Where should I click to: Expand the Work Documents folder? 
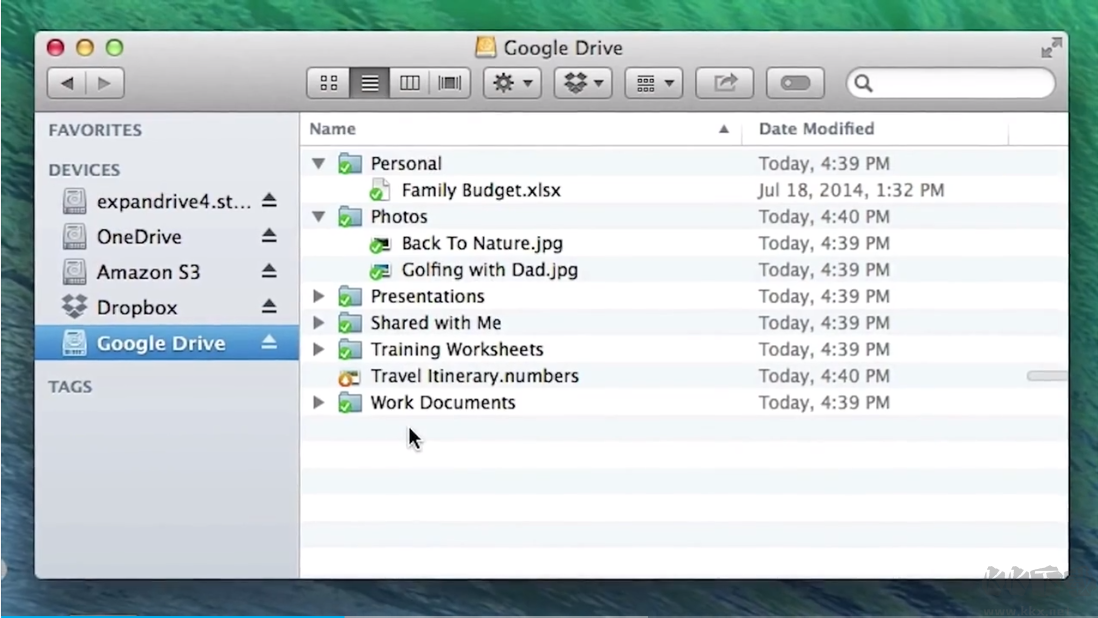pos(318,403)
